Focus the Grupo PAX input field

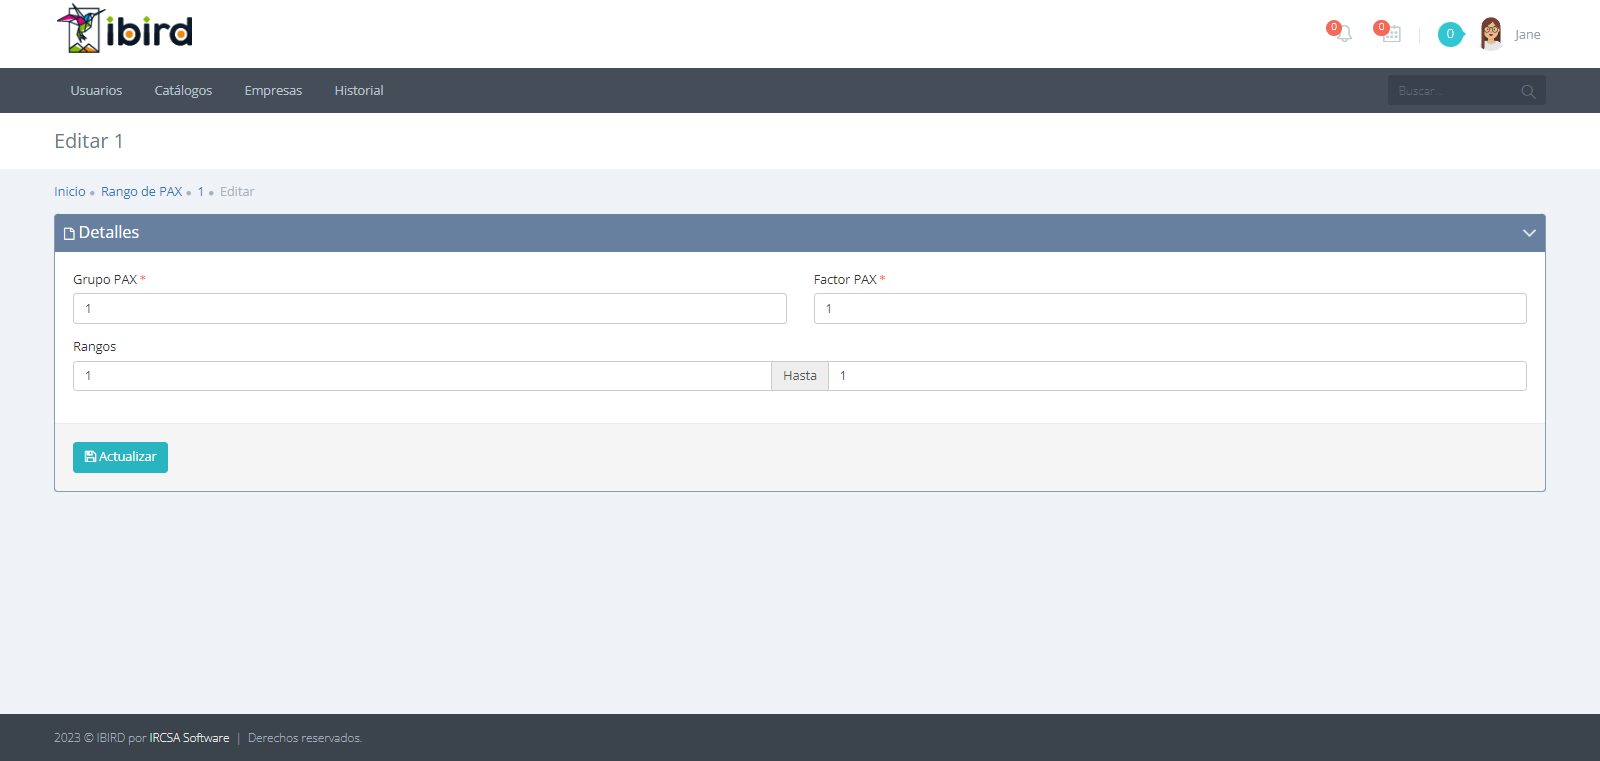click(430, 308)
